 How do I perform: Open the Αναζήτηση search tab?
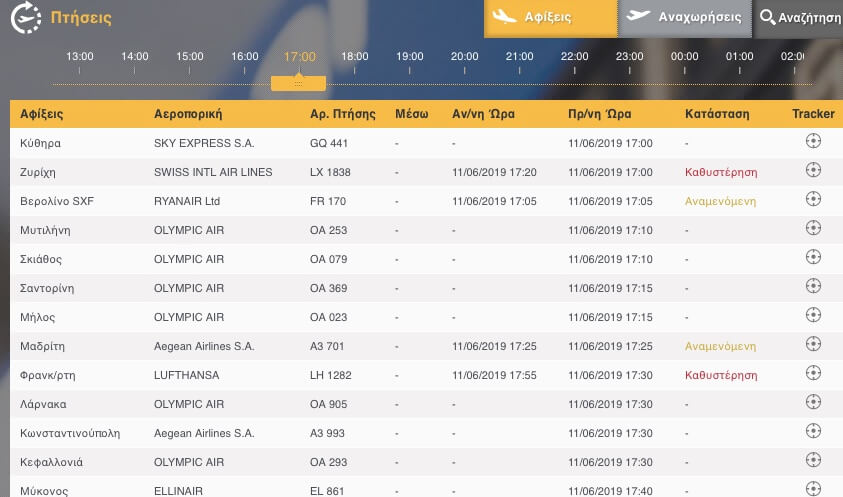[798, 18]
